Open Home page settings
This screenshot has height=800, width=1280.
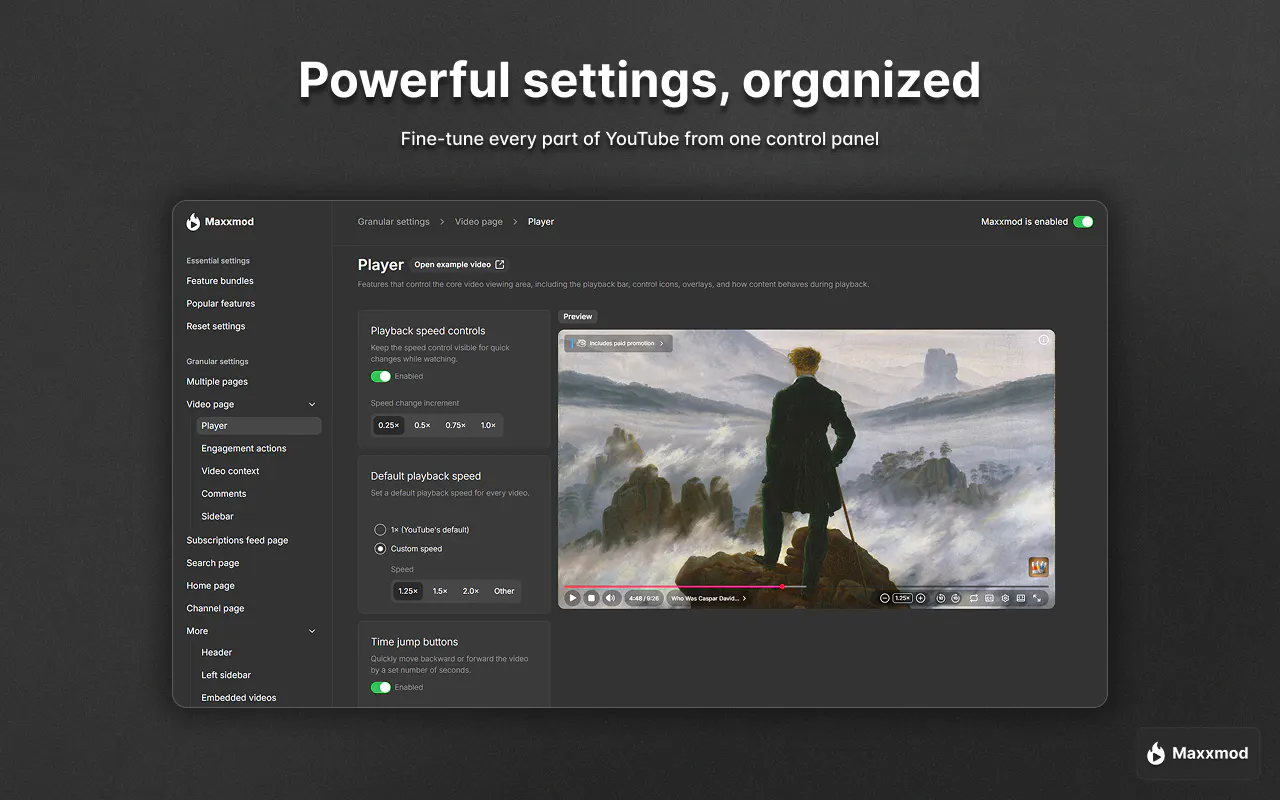(x=211, y=586)
